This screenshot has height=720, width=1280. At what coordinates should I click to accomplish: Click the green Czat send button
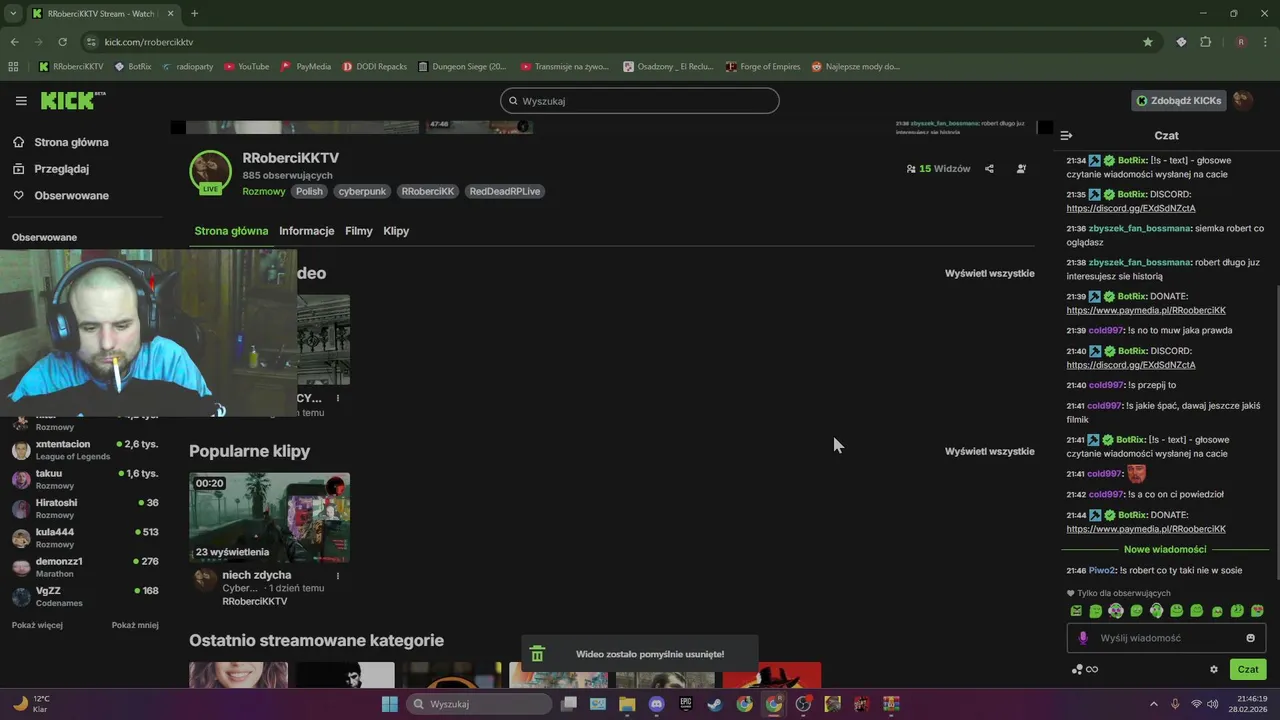click(x=1248, y=669)
